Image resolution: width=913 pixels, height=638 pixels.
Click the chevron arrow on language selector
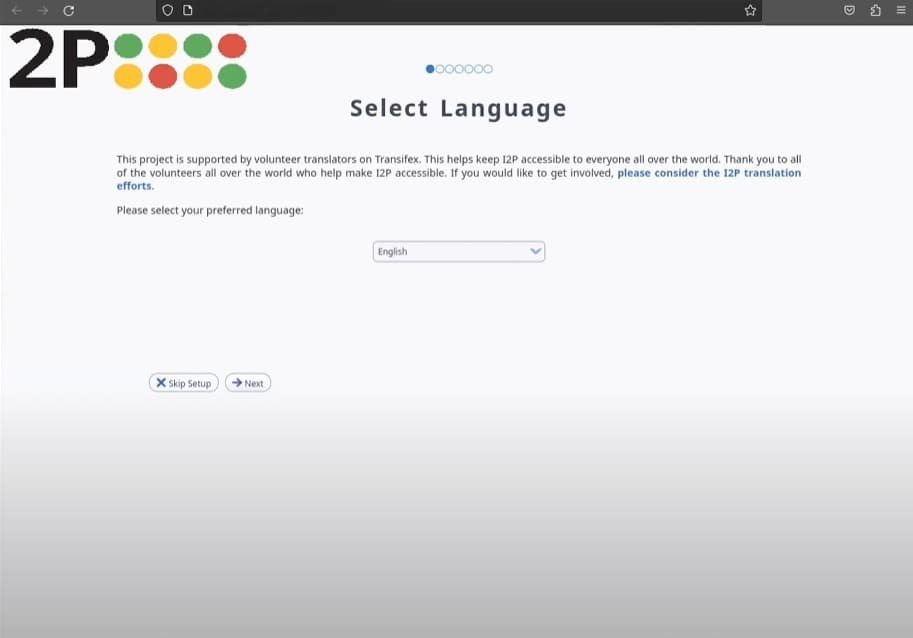point(535,252)
